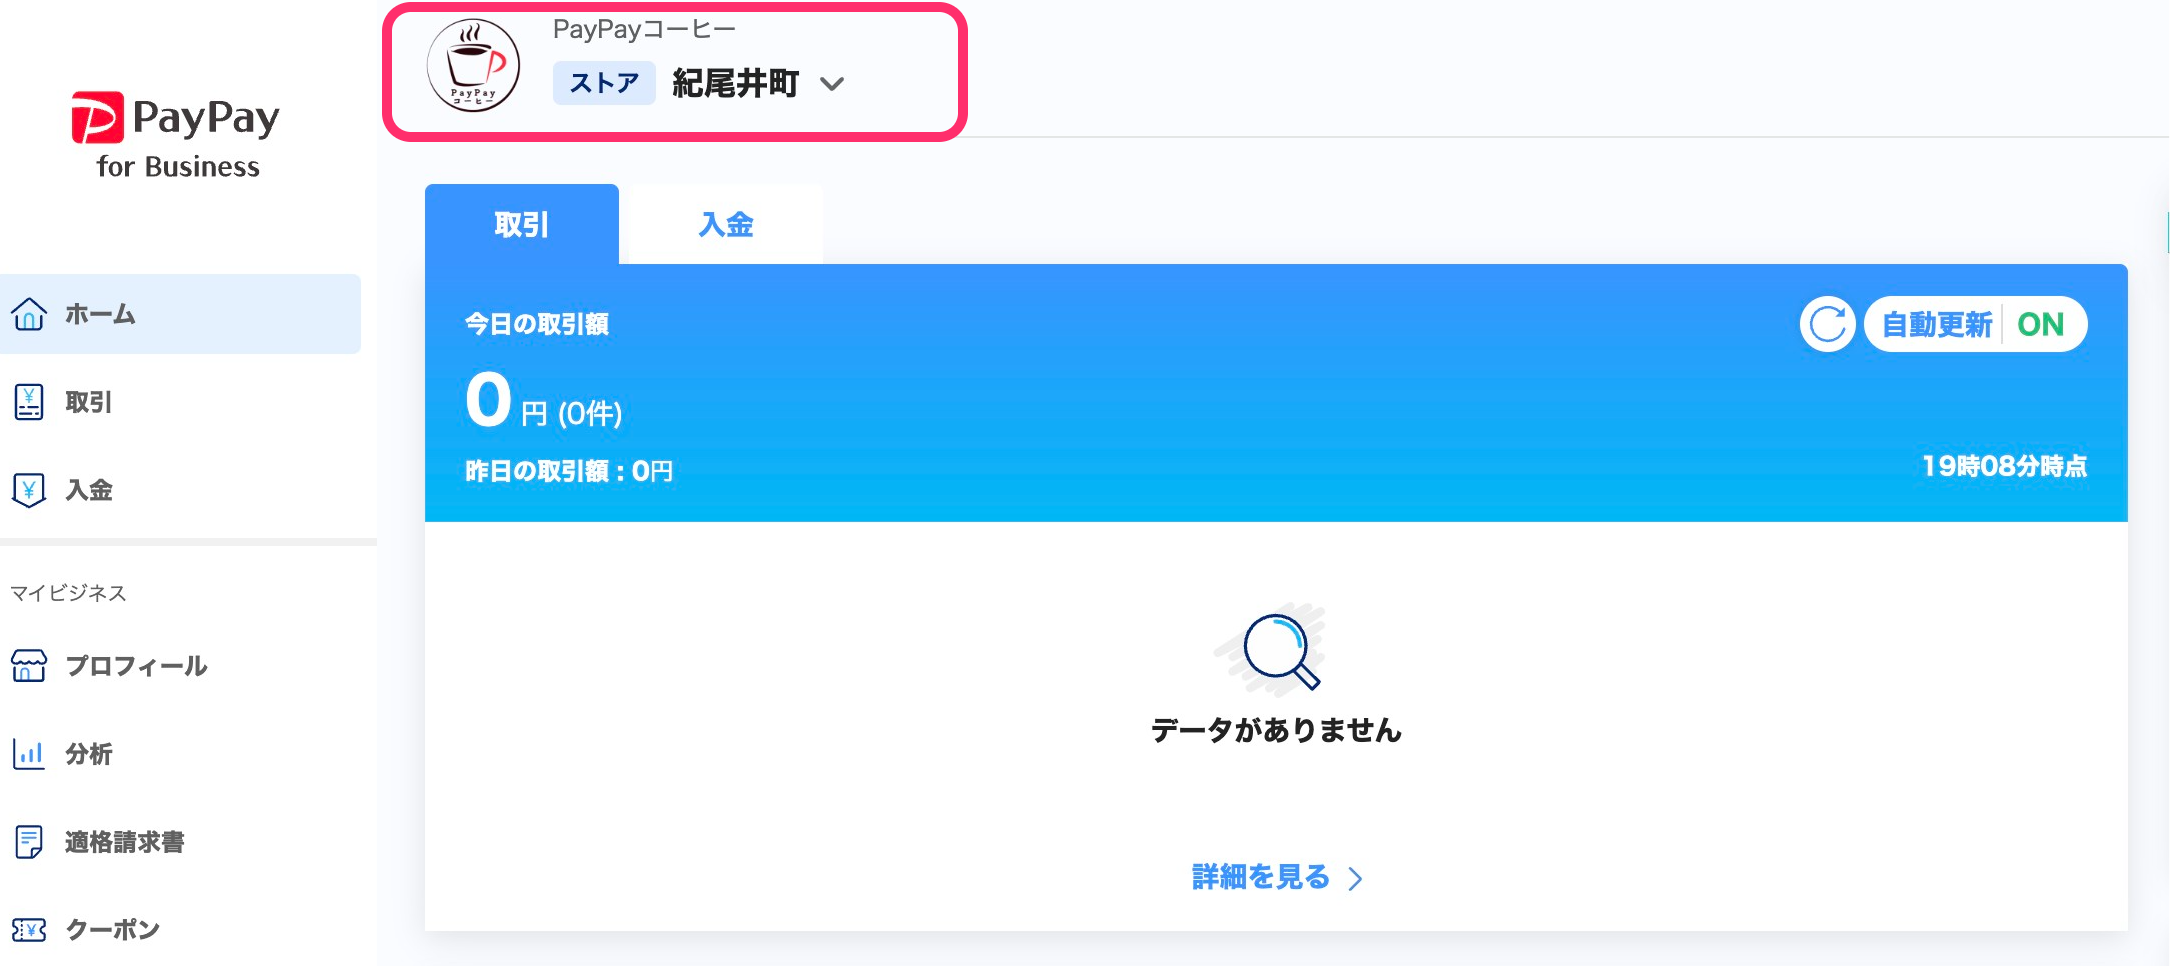Click the プロフィール storefront icon
This screenshot has height=966, width=2170.
click(x=29, y=666)
